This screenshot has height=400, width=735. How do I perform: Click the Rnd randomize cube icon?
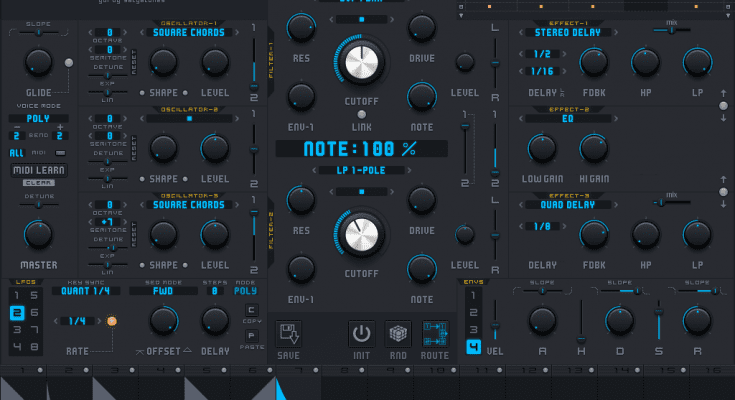pos(398,333)
